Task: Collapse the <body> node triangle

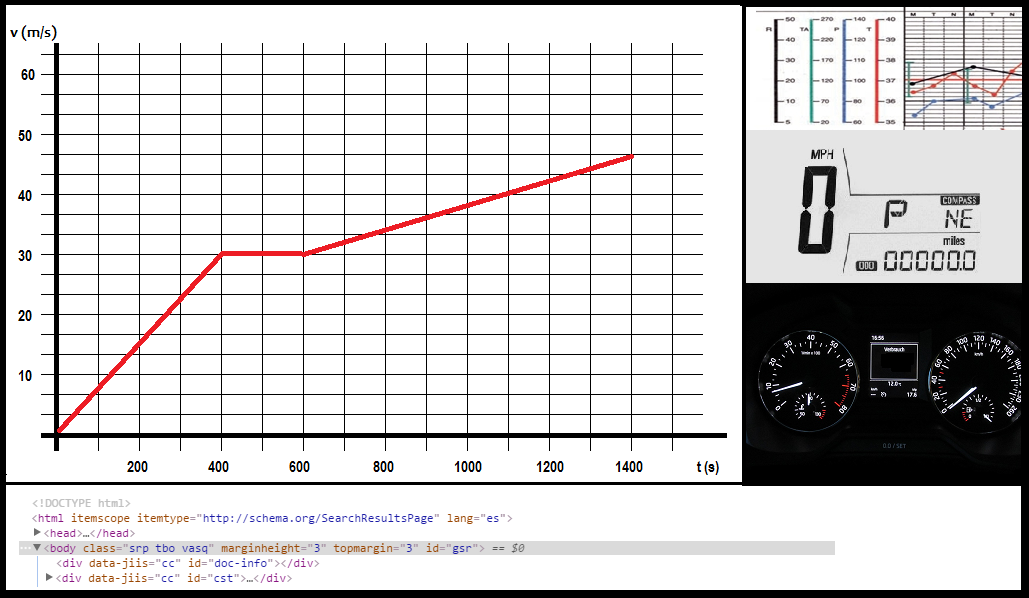Action: click(x=37, y=547)
